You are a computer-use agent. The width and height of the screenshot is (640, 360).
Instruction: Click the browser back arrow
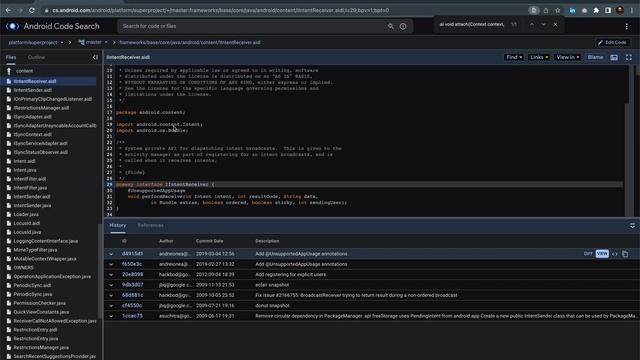pos(8,10)
